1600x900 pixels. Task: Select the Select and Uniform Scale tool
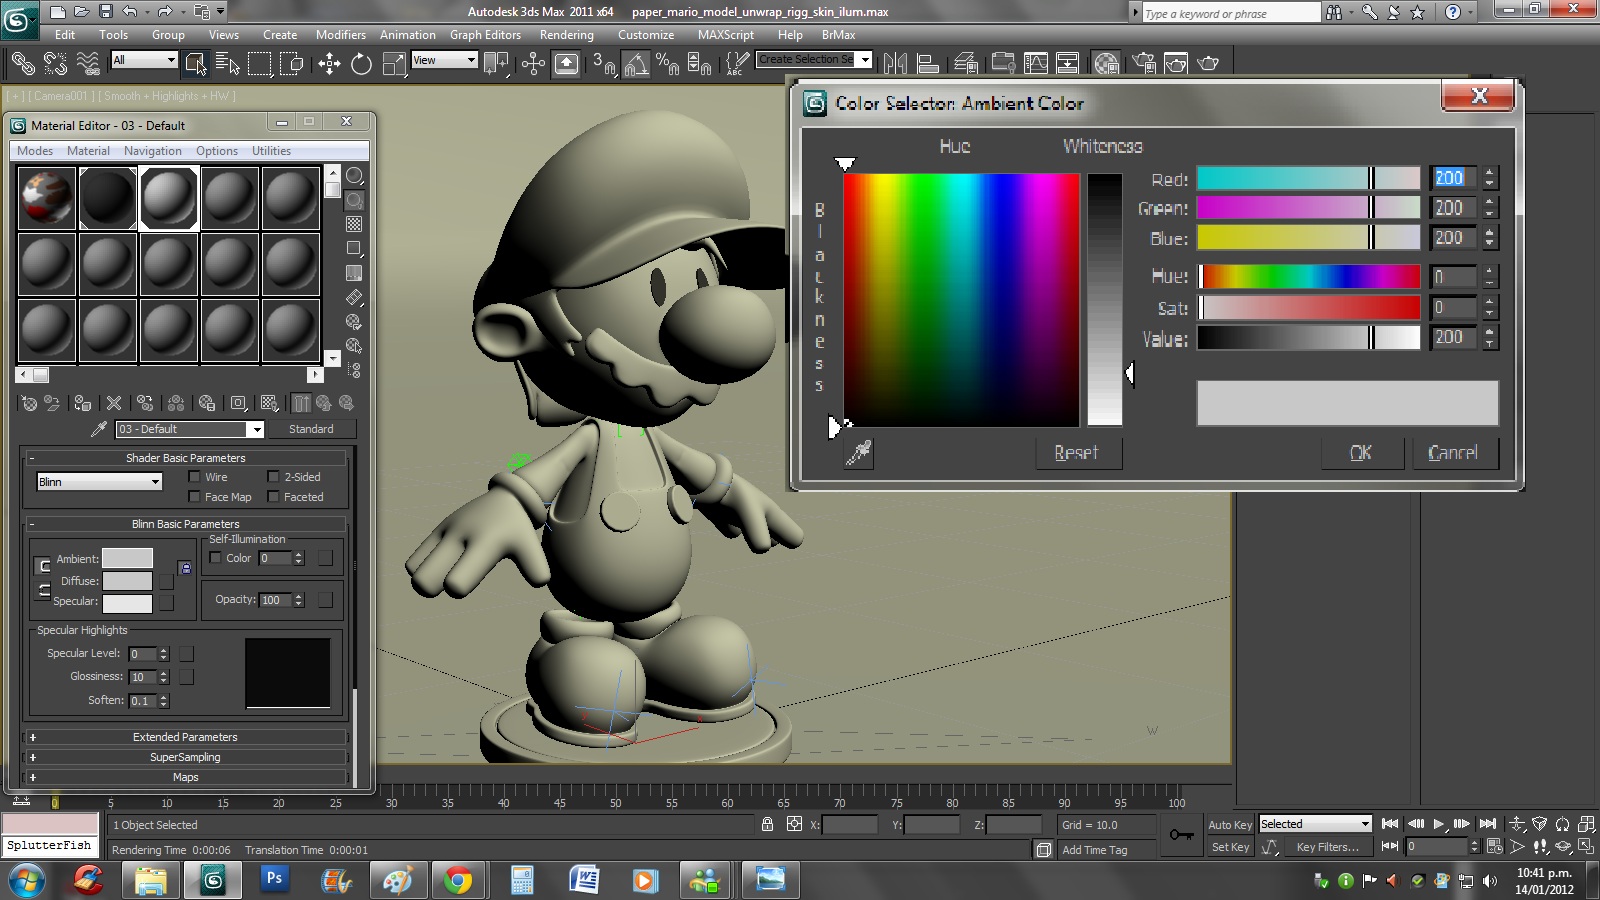pos(394,64)
